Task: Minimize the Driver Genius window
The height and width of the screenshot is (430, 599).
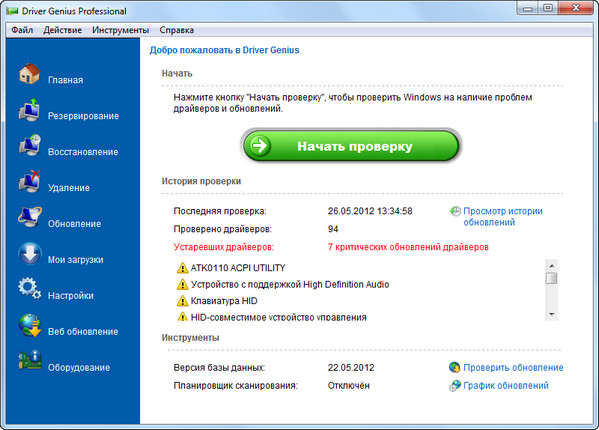Action: pyautogui.click(x=528, y=8)
